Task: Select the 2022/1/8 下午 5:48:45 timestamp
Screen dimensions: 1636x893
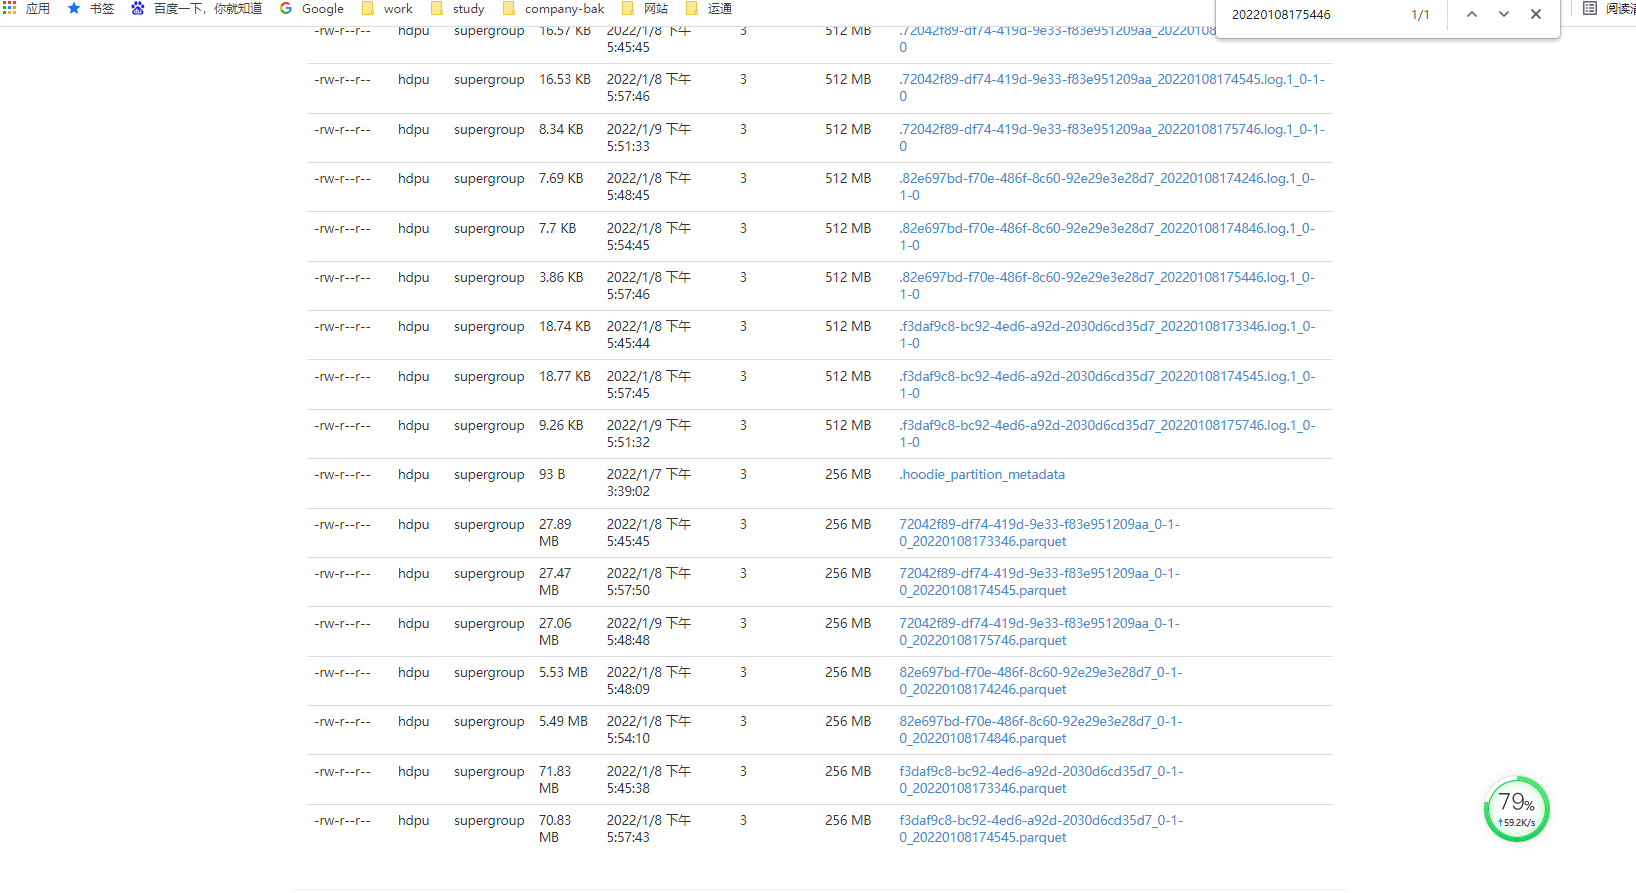Action: pyautogui.click(x=649, y=187)
